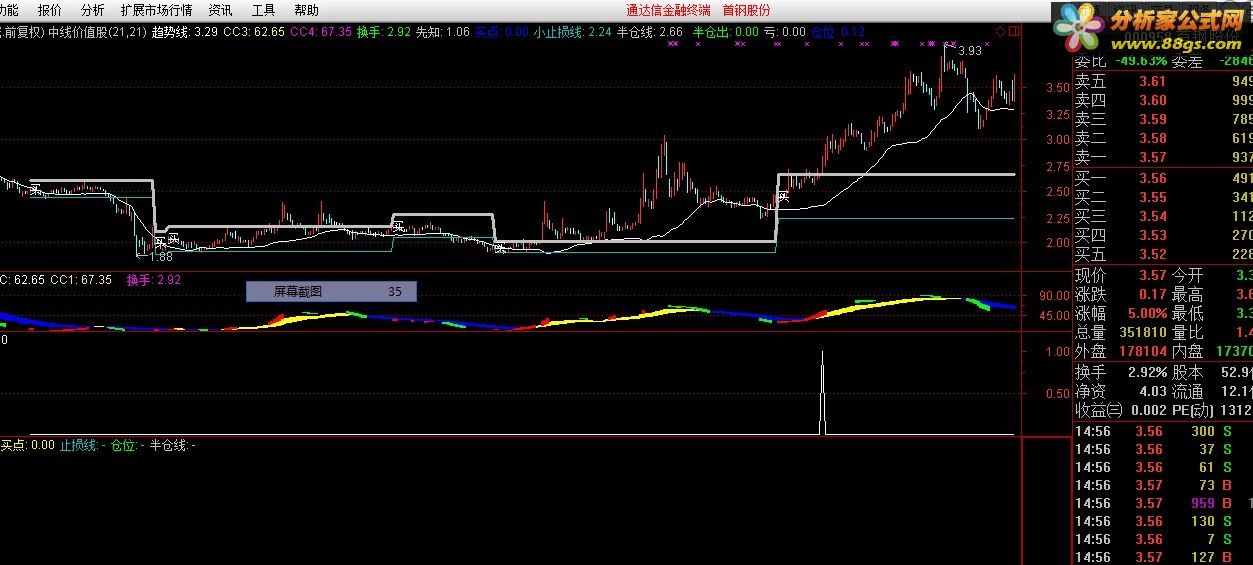The width and height of the screenshot is (1253, 565).
Task: Click the 内盘 label in quote panel
Action: [x=1188, y=352]
